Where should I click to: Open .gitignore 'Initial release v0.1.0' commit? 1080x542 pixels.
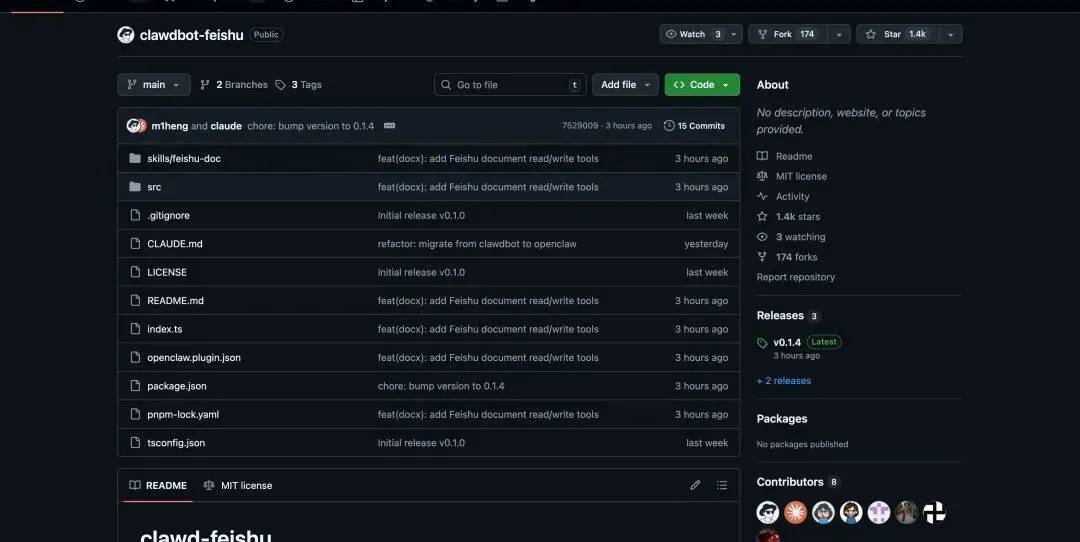[x=421, y=216]
